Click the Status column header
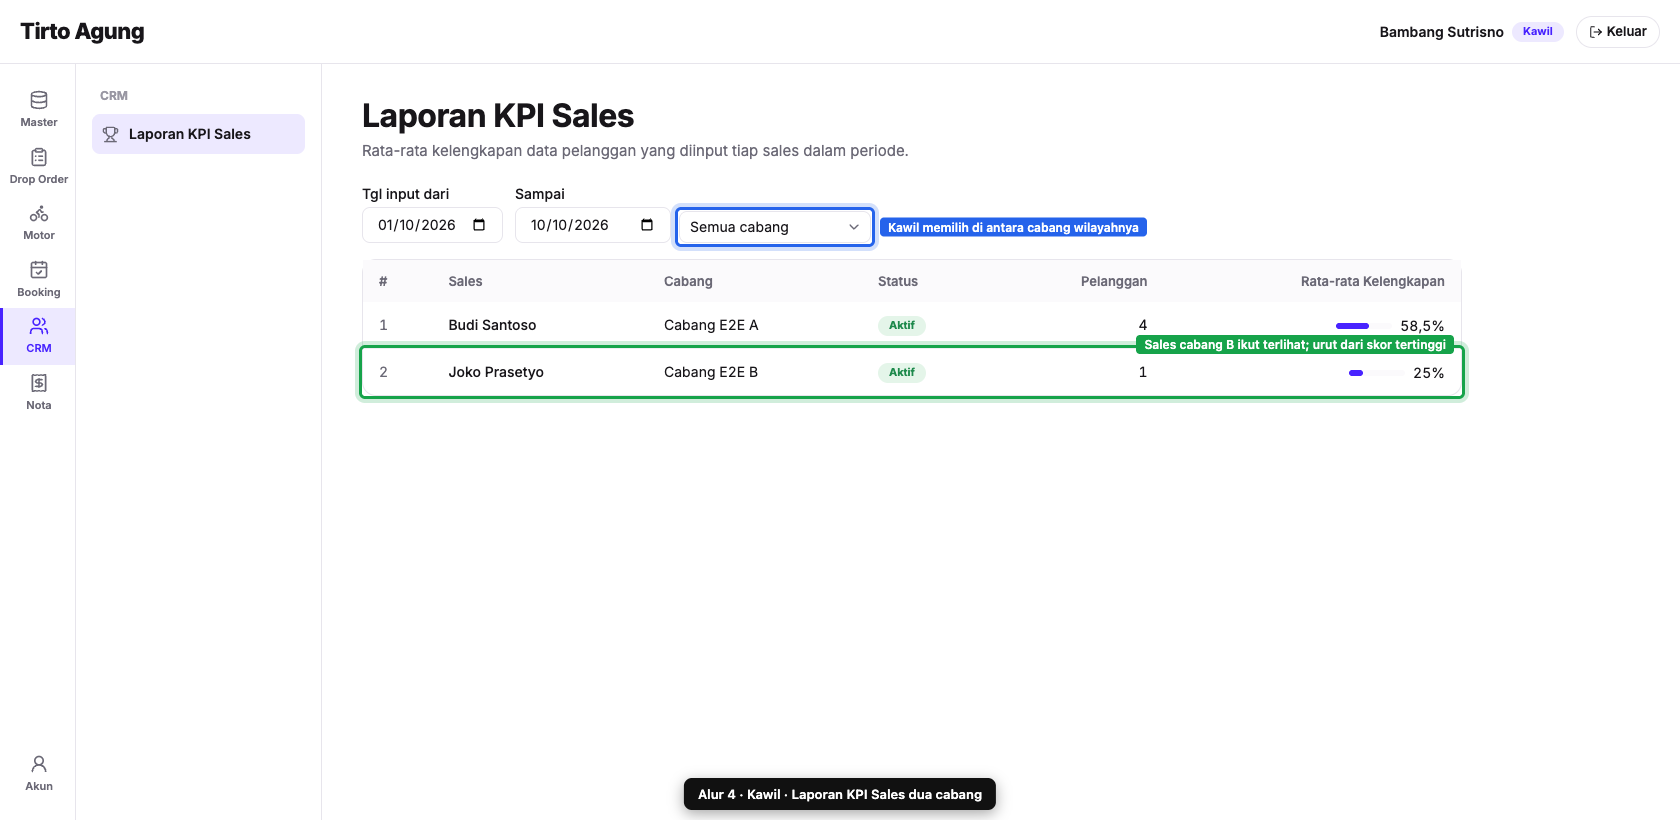This screenshot has height=820, width=1680. [898, 281]
